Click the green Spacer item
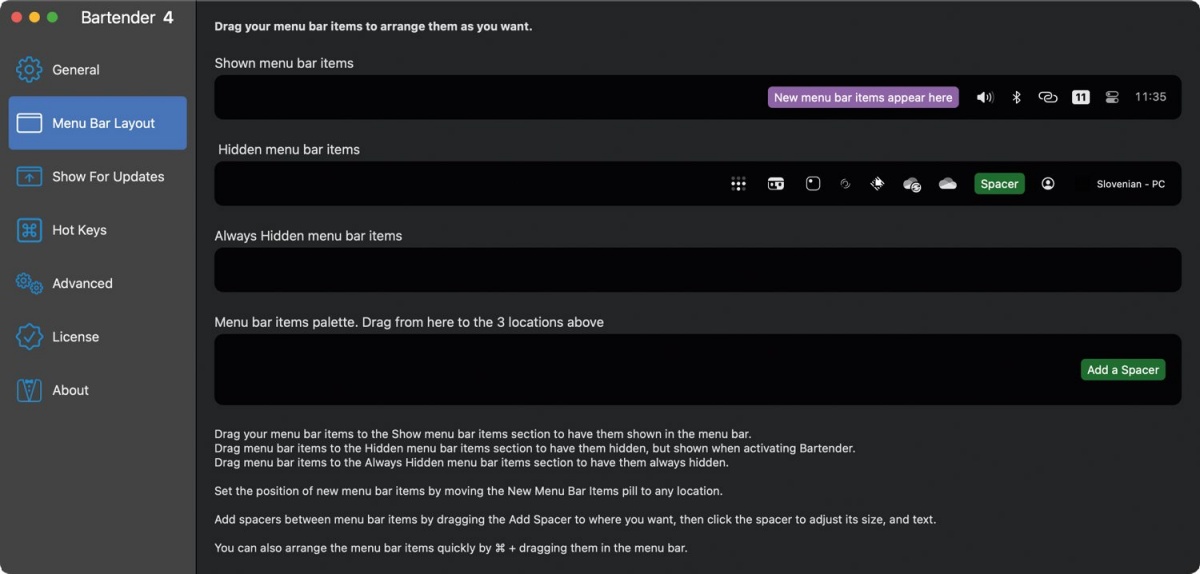1200x574 pixels. (x=999, y=184)
